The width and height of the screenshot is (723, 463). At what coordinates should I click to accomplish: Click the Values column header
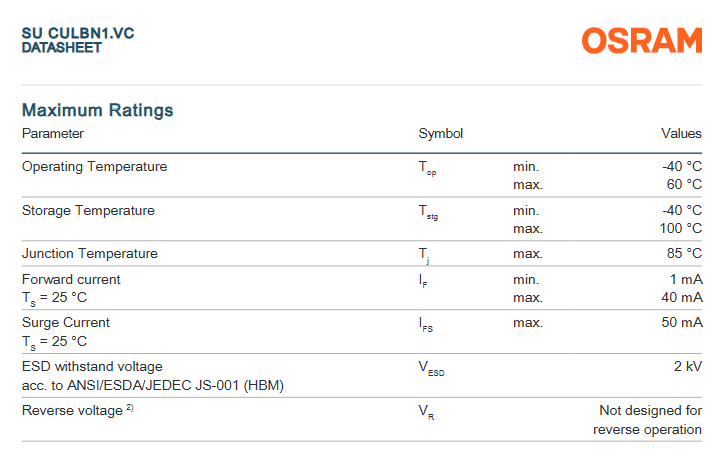click(x=681, y=133)
